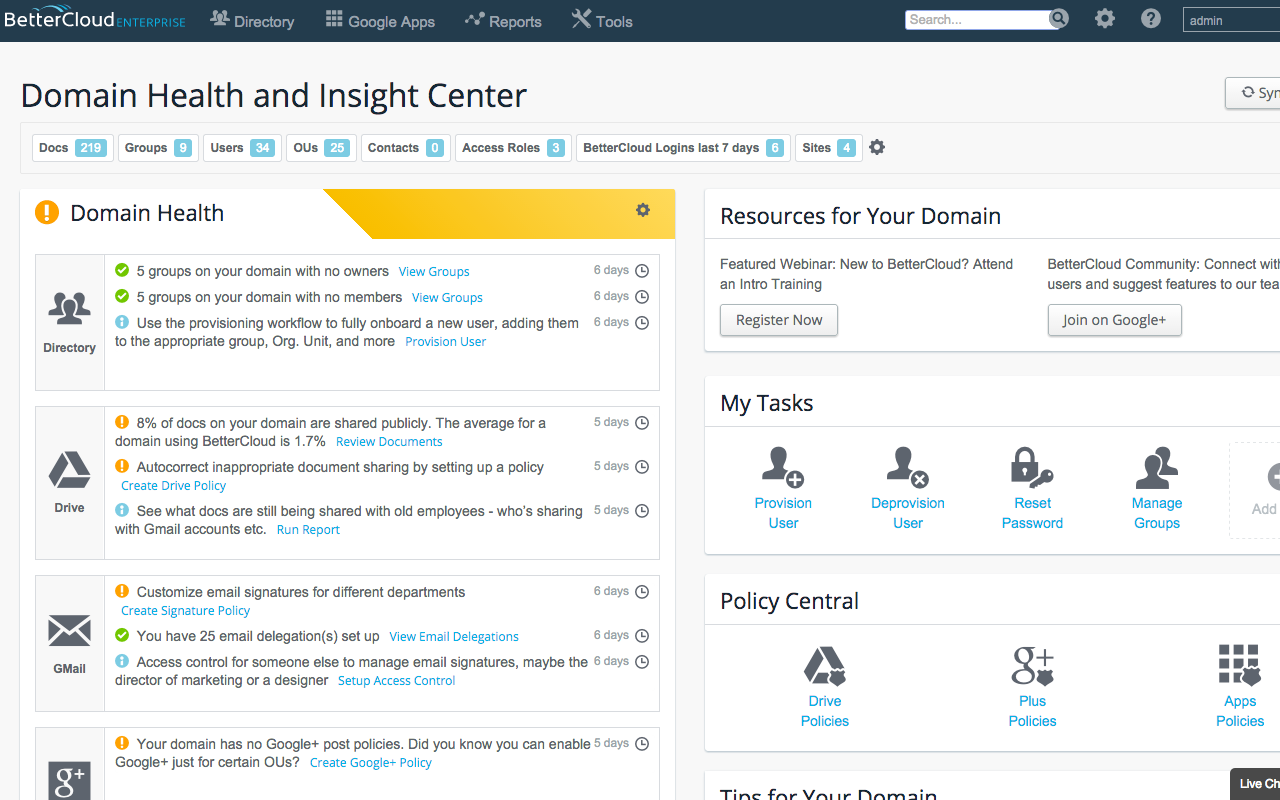Image resolution: width=1280 pixels, height=800 pixels.
Task: Click Setup Access Control link
Action: [397, 680]
